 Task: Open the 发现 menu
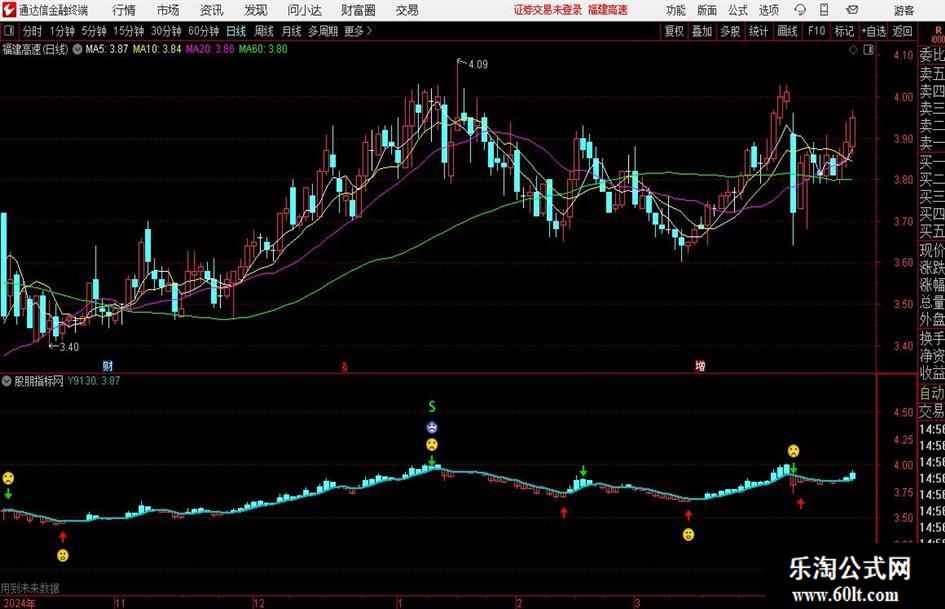click(x=256, y=10)
